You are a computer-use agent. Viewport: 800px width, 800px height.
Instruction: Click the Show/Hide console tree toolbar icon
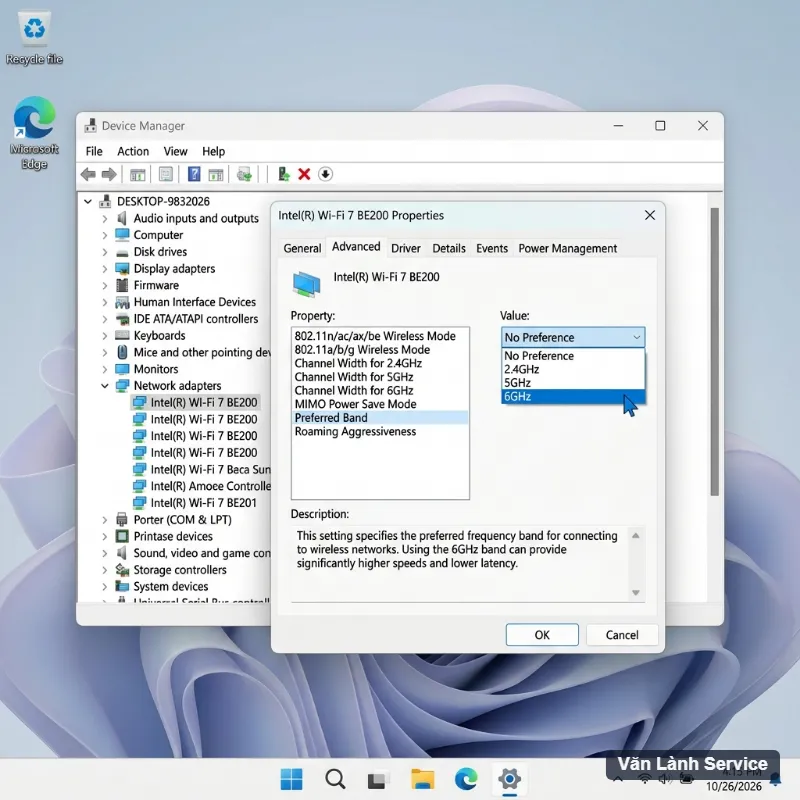138,174
